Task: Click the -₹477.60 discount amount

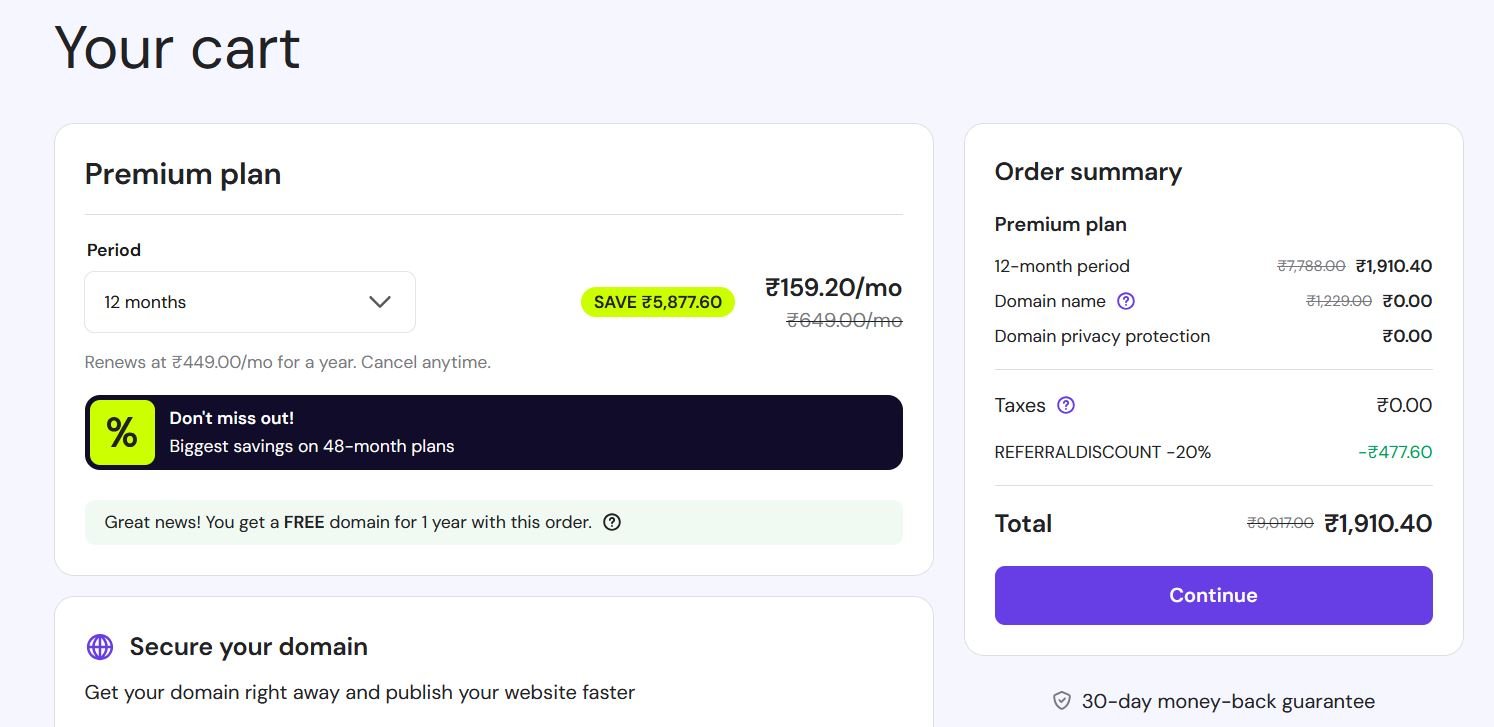Action: point(1395,452)
